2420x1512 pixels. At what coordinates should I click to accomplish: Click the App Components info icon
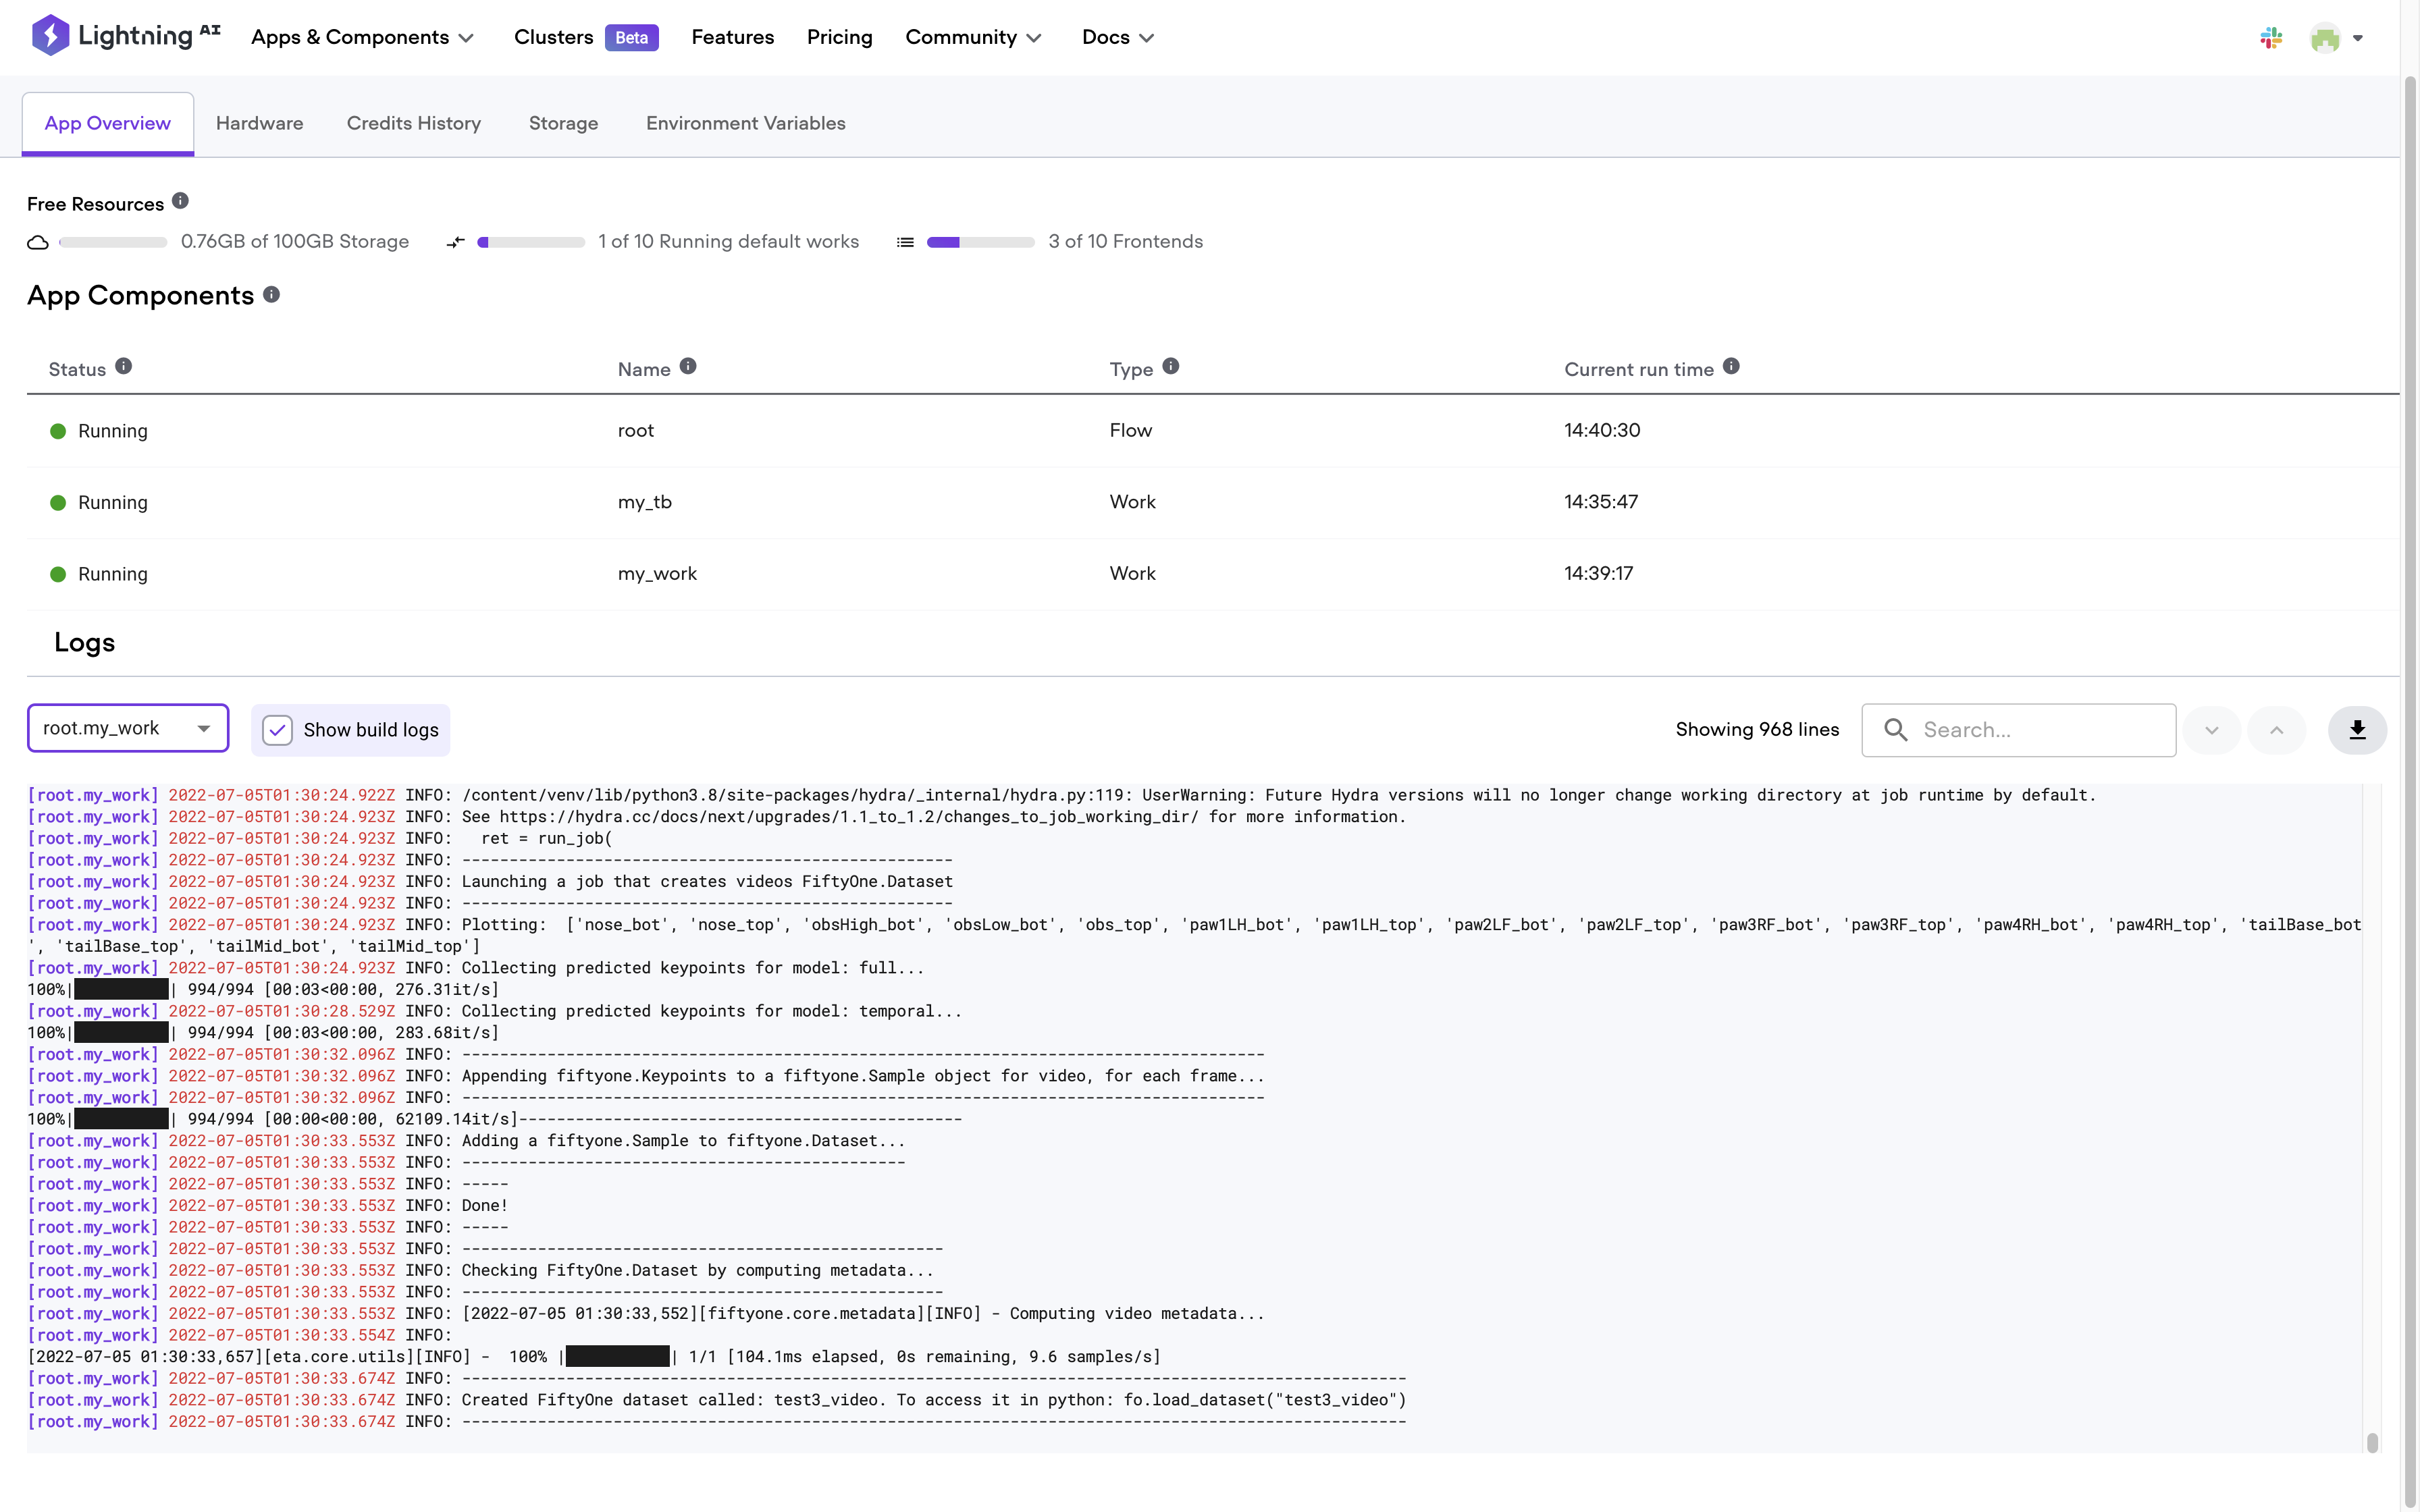[271, 295]
